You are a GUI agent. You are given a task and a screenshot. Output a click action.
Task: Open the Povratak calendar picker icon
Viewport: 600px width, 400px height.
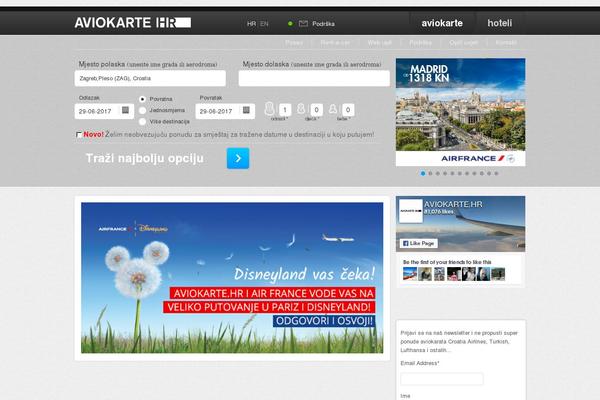click(x=246, y=110)
